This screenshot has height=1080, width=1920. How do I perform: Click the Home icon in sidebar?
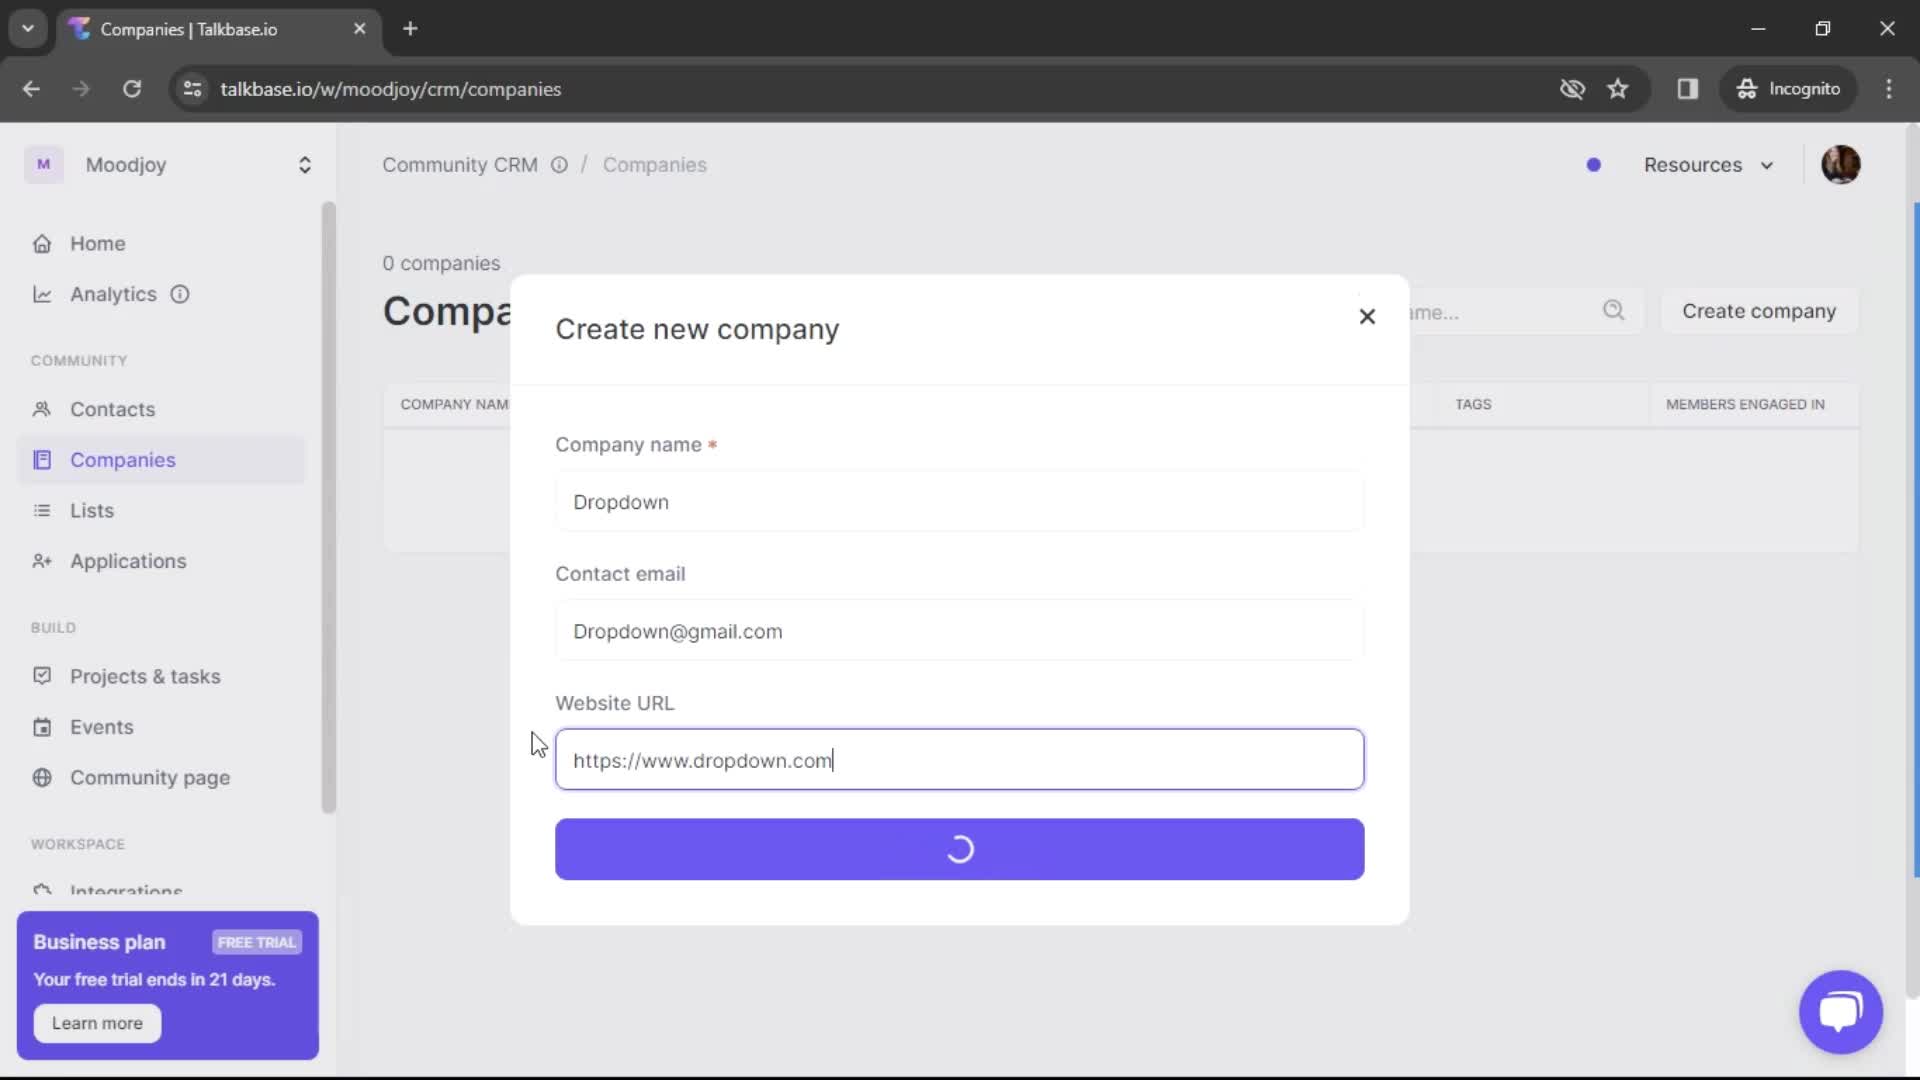[x=41, y=243]
